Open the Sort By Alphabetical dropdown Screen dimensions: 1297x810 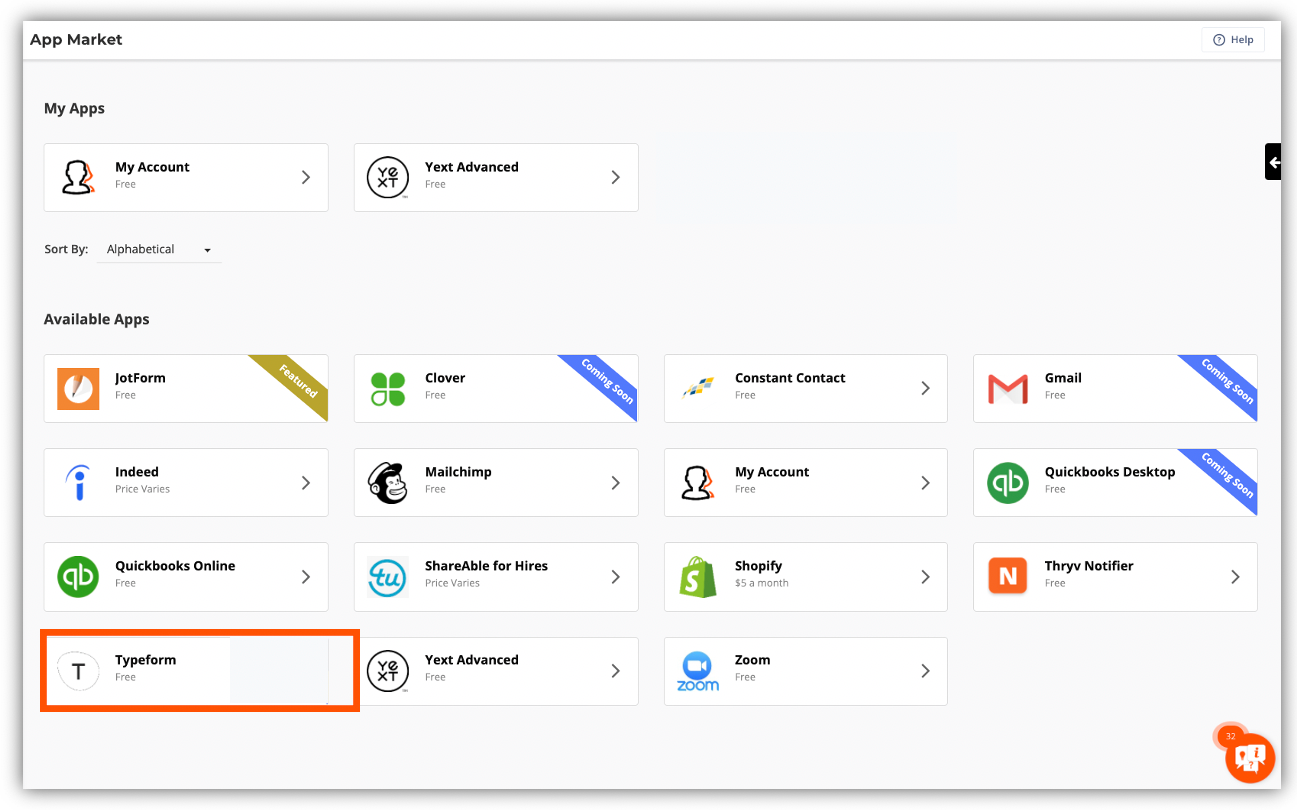coord(159,249)
